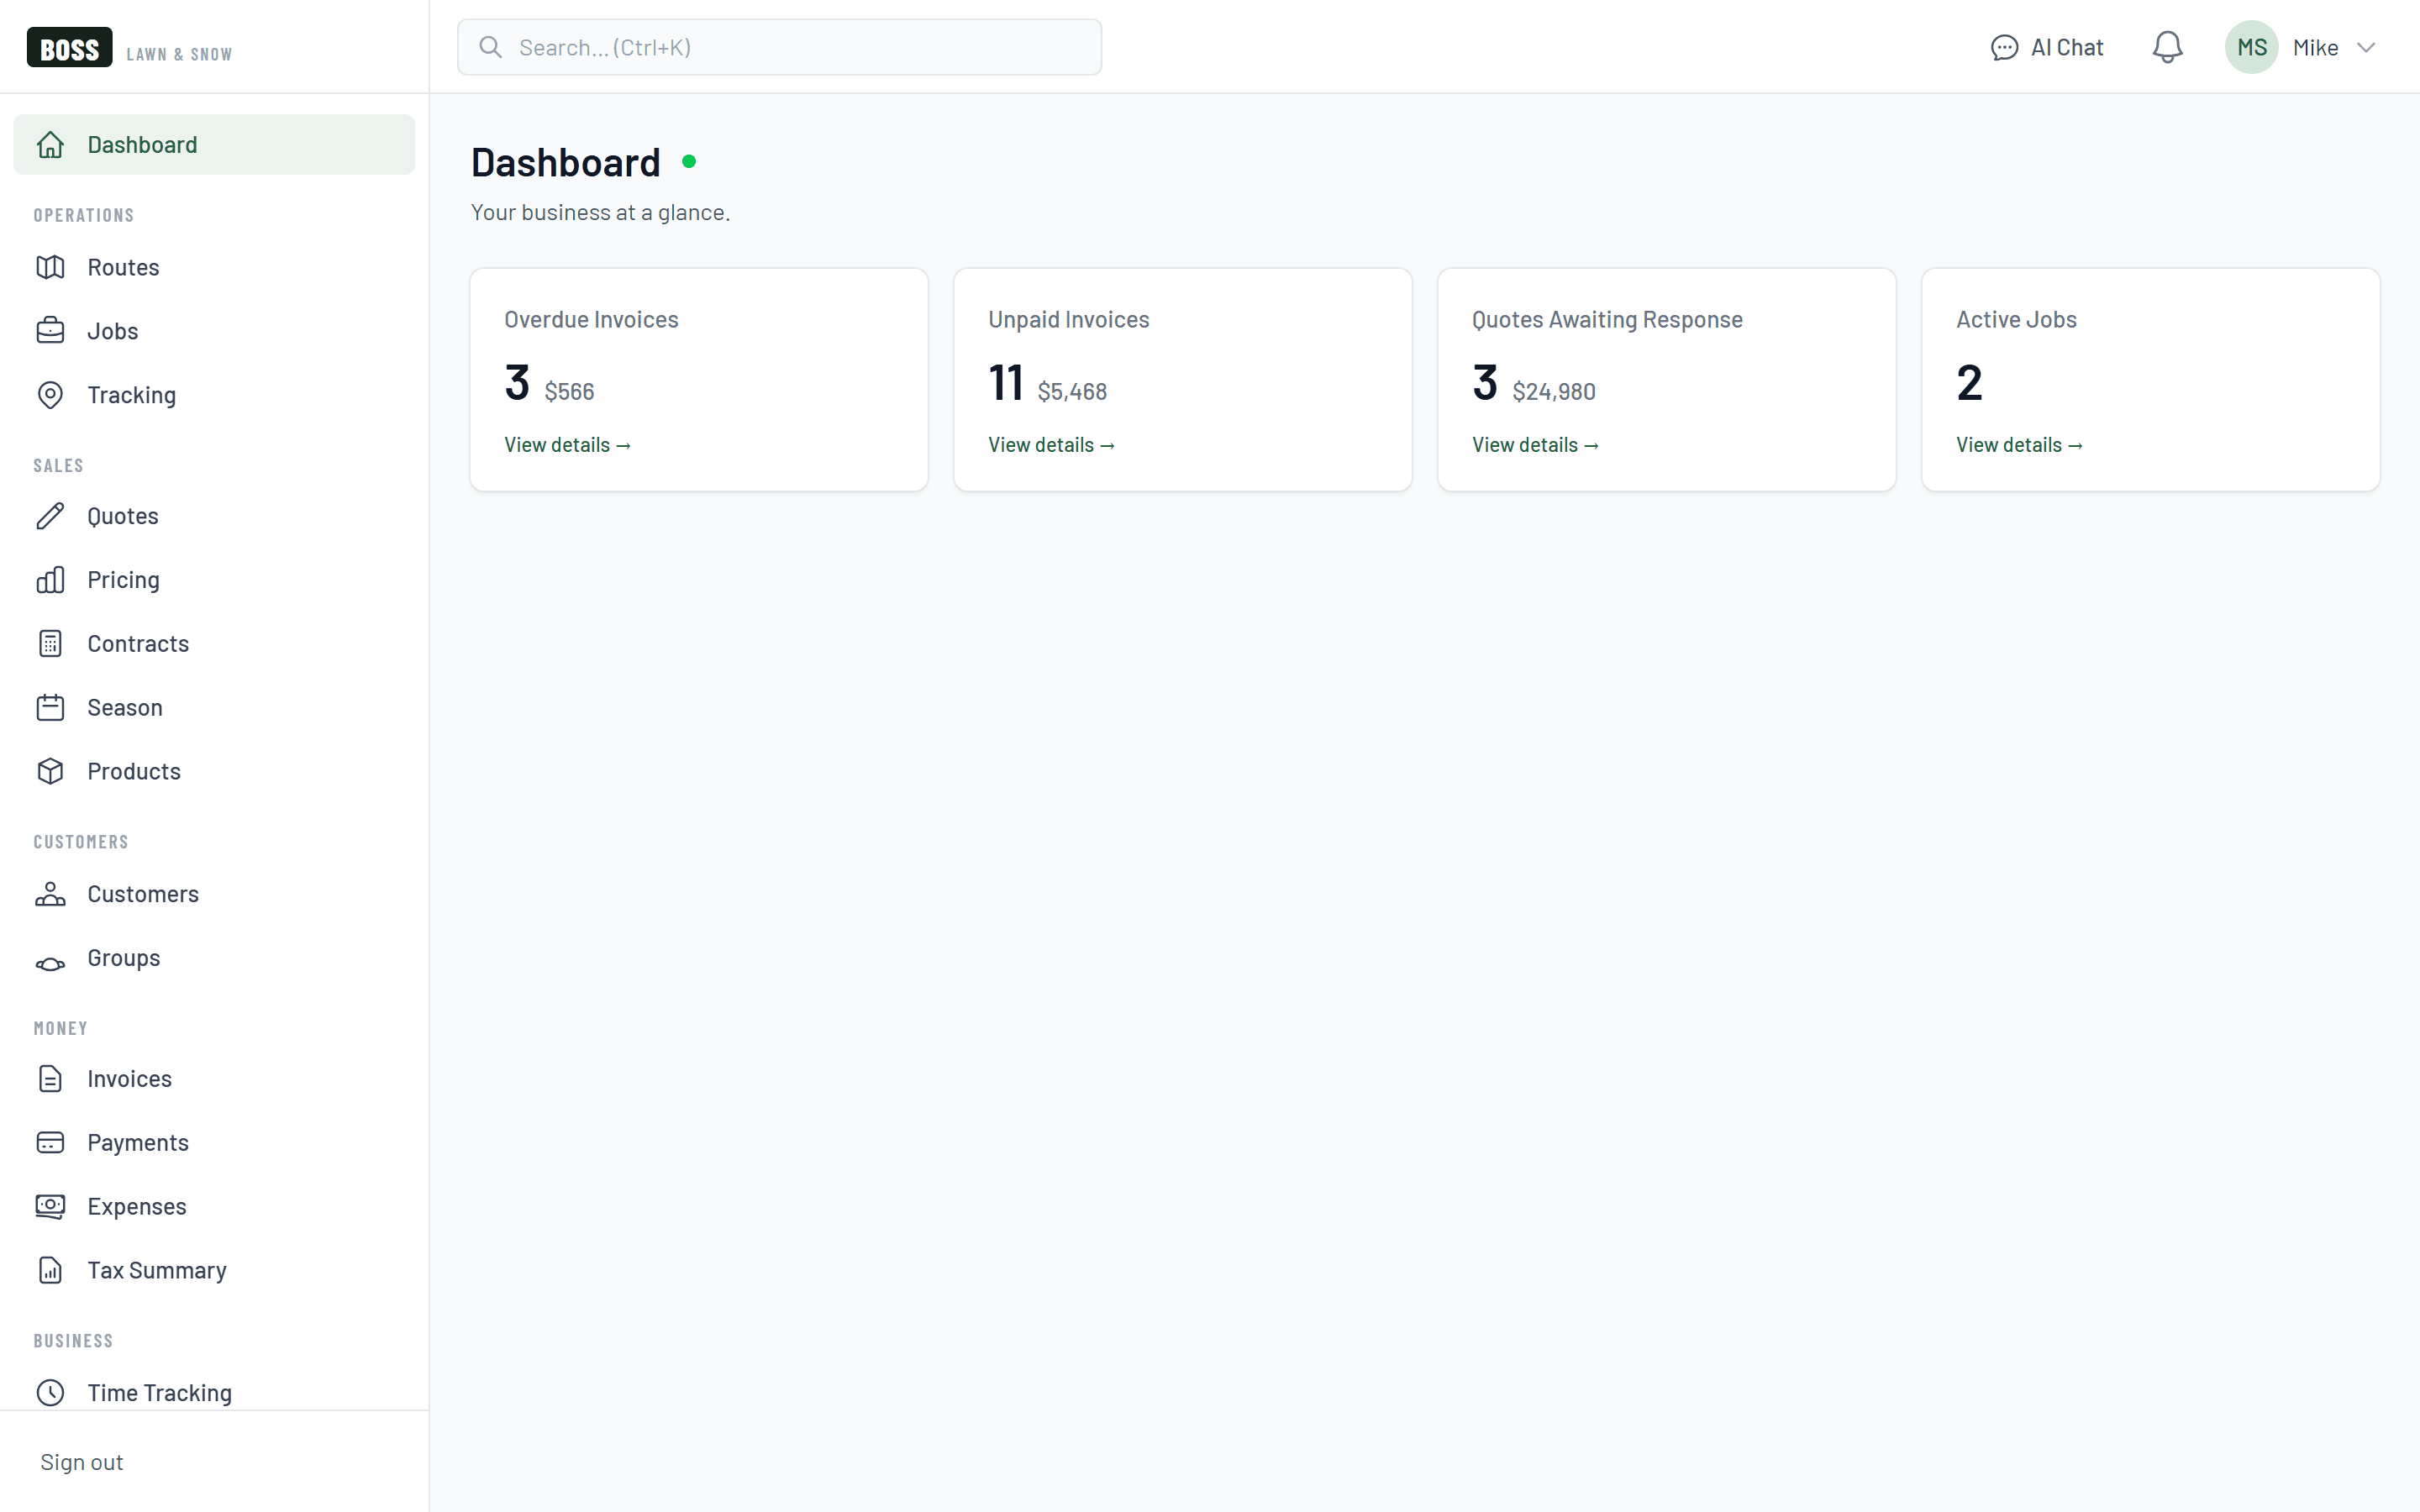View details for Overdue Invoices
This screenshot has width=2420, height=1512.
point(567,445)
